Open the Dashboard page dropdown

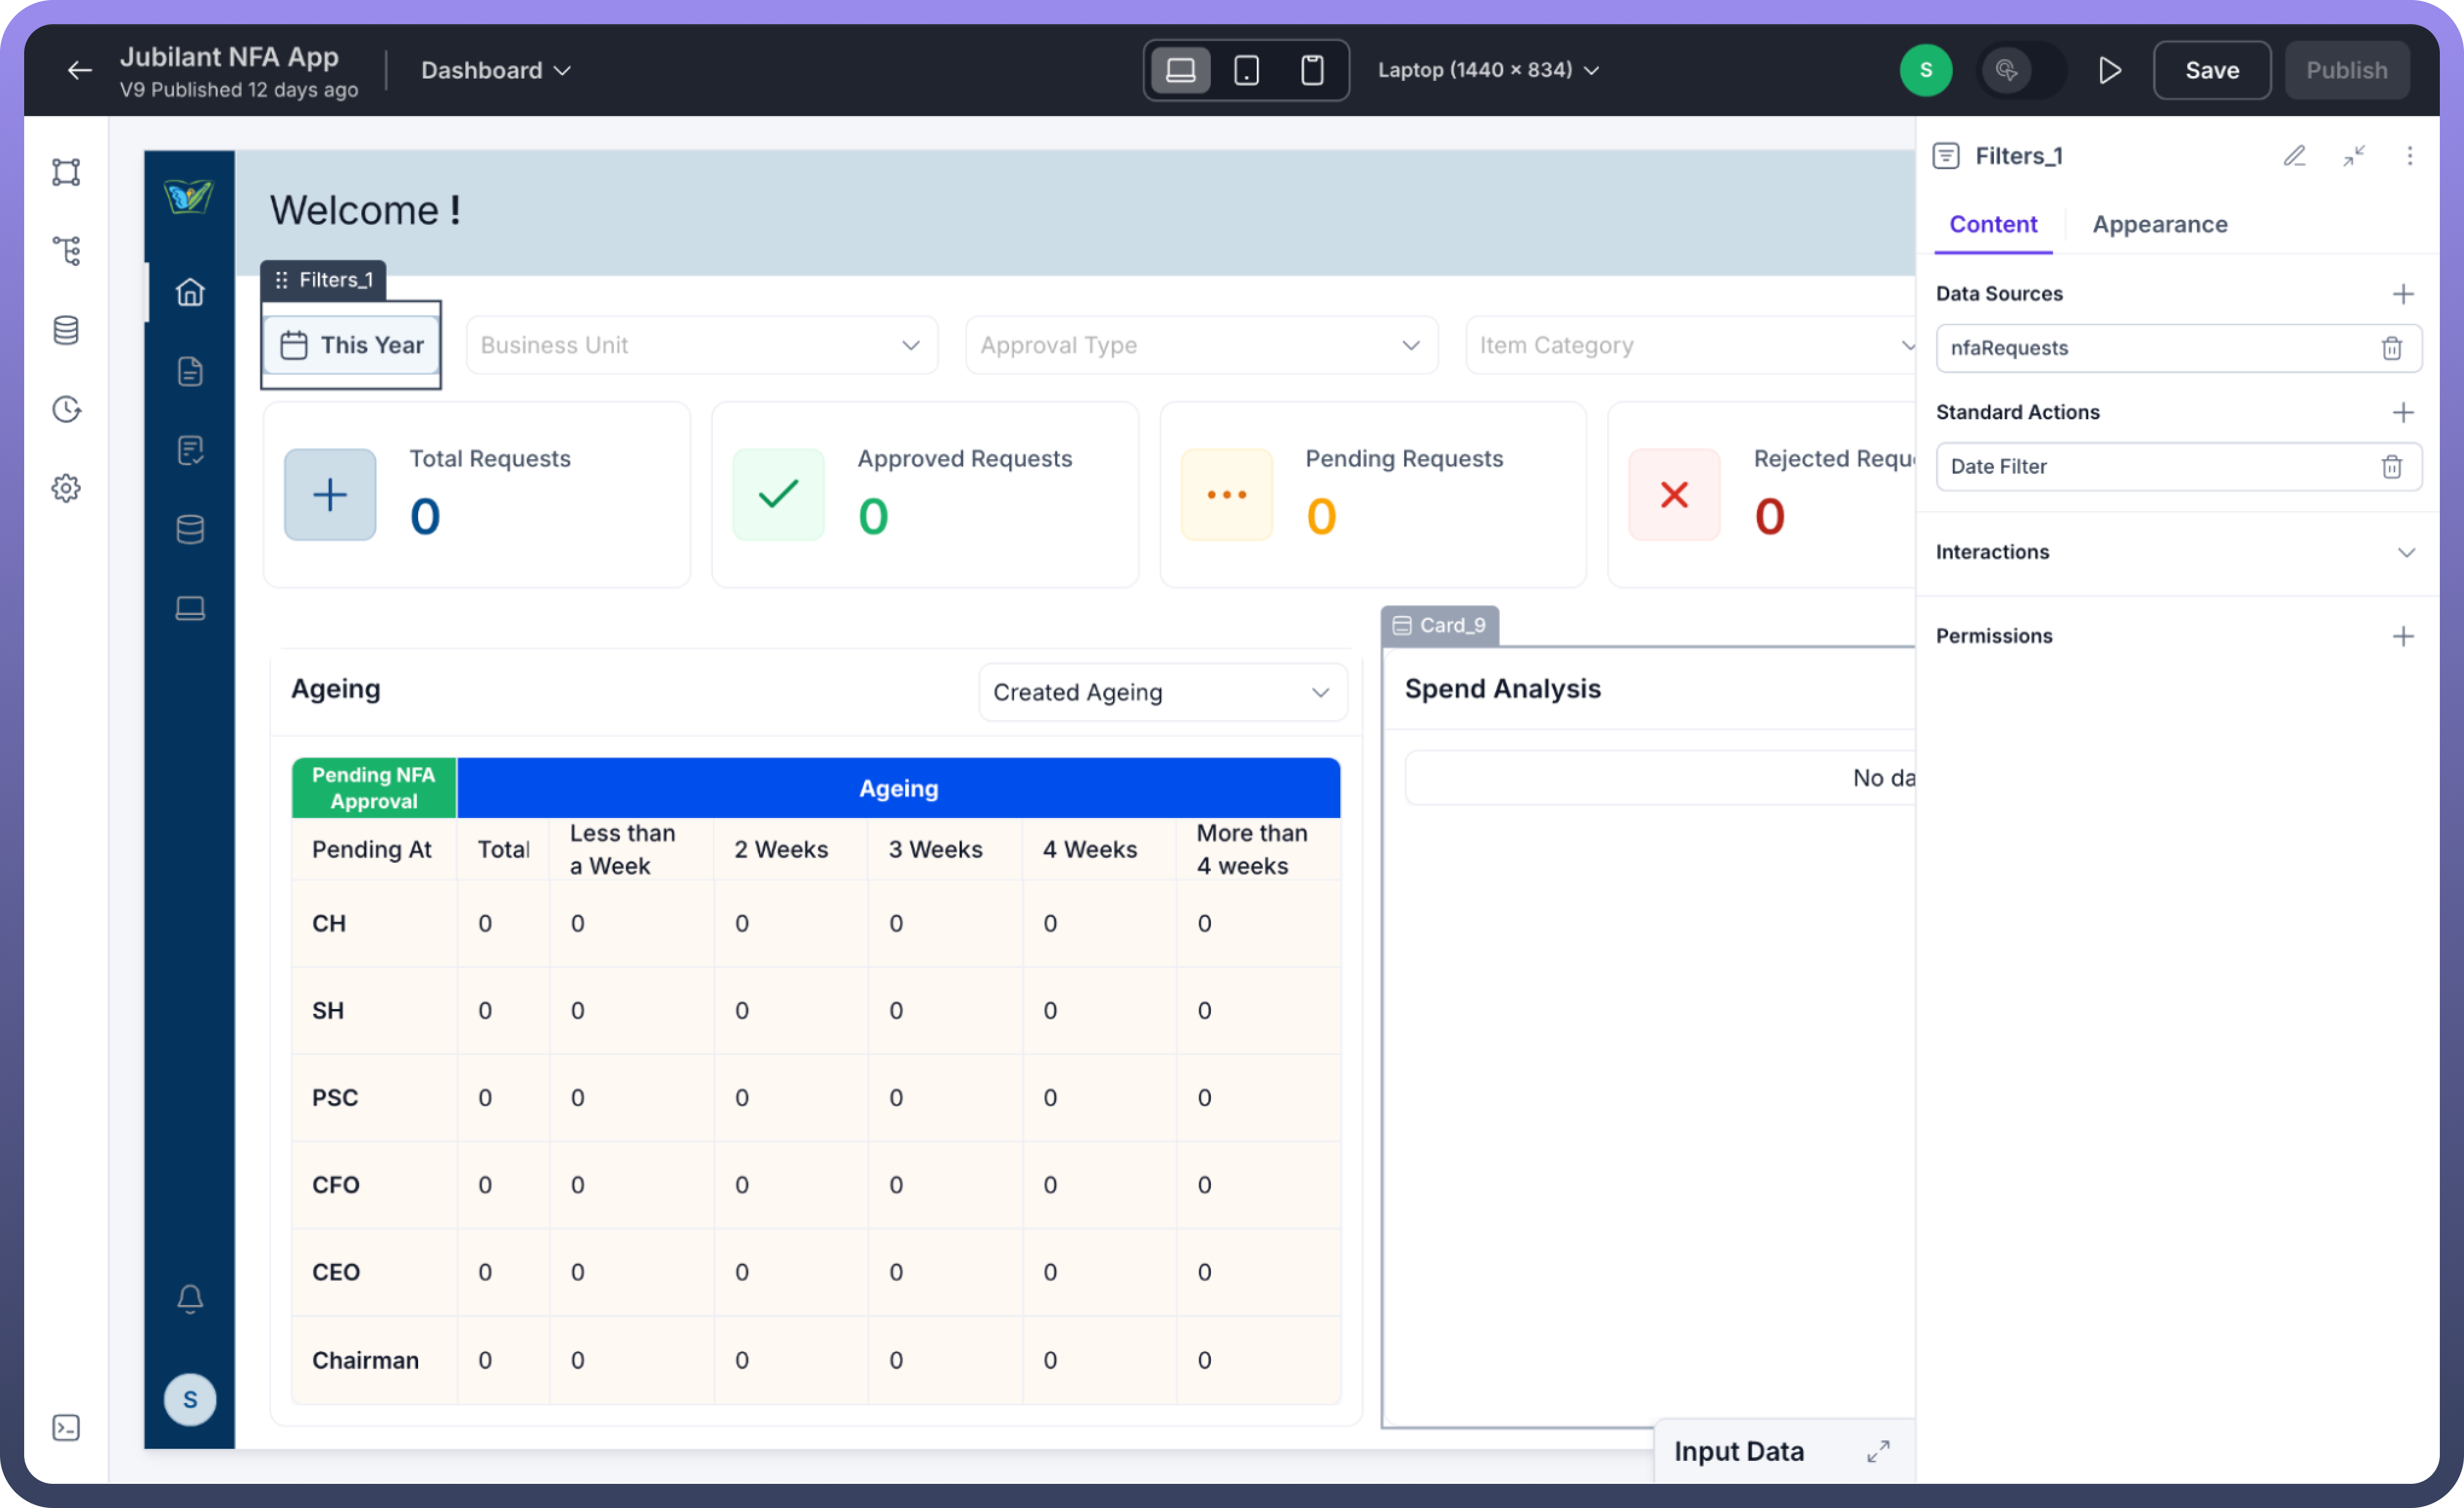495,70
